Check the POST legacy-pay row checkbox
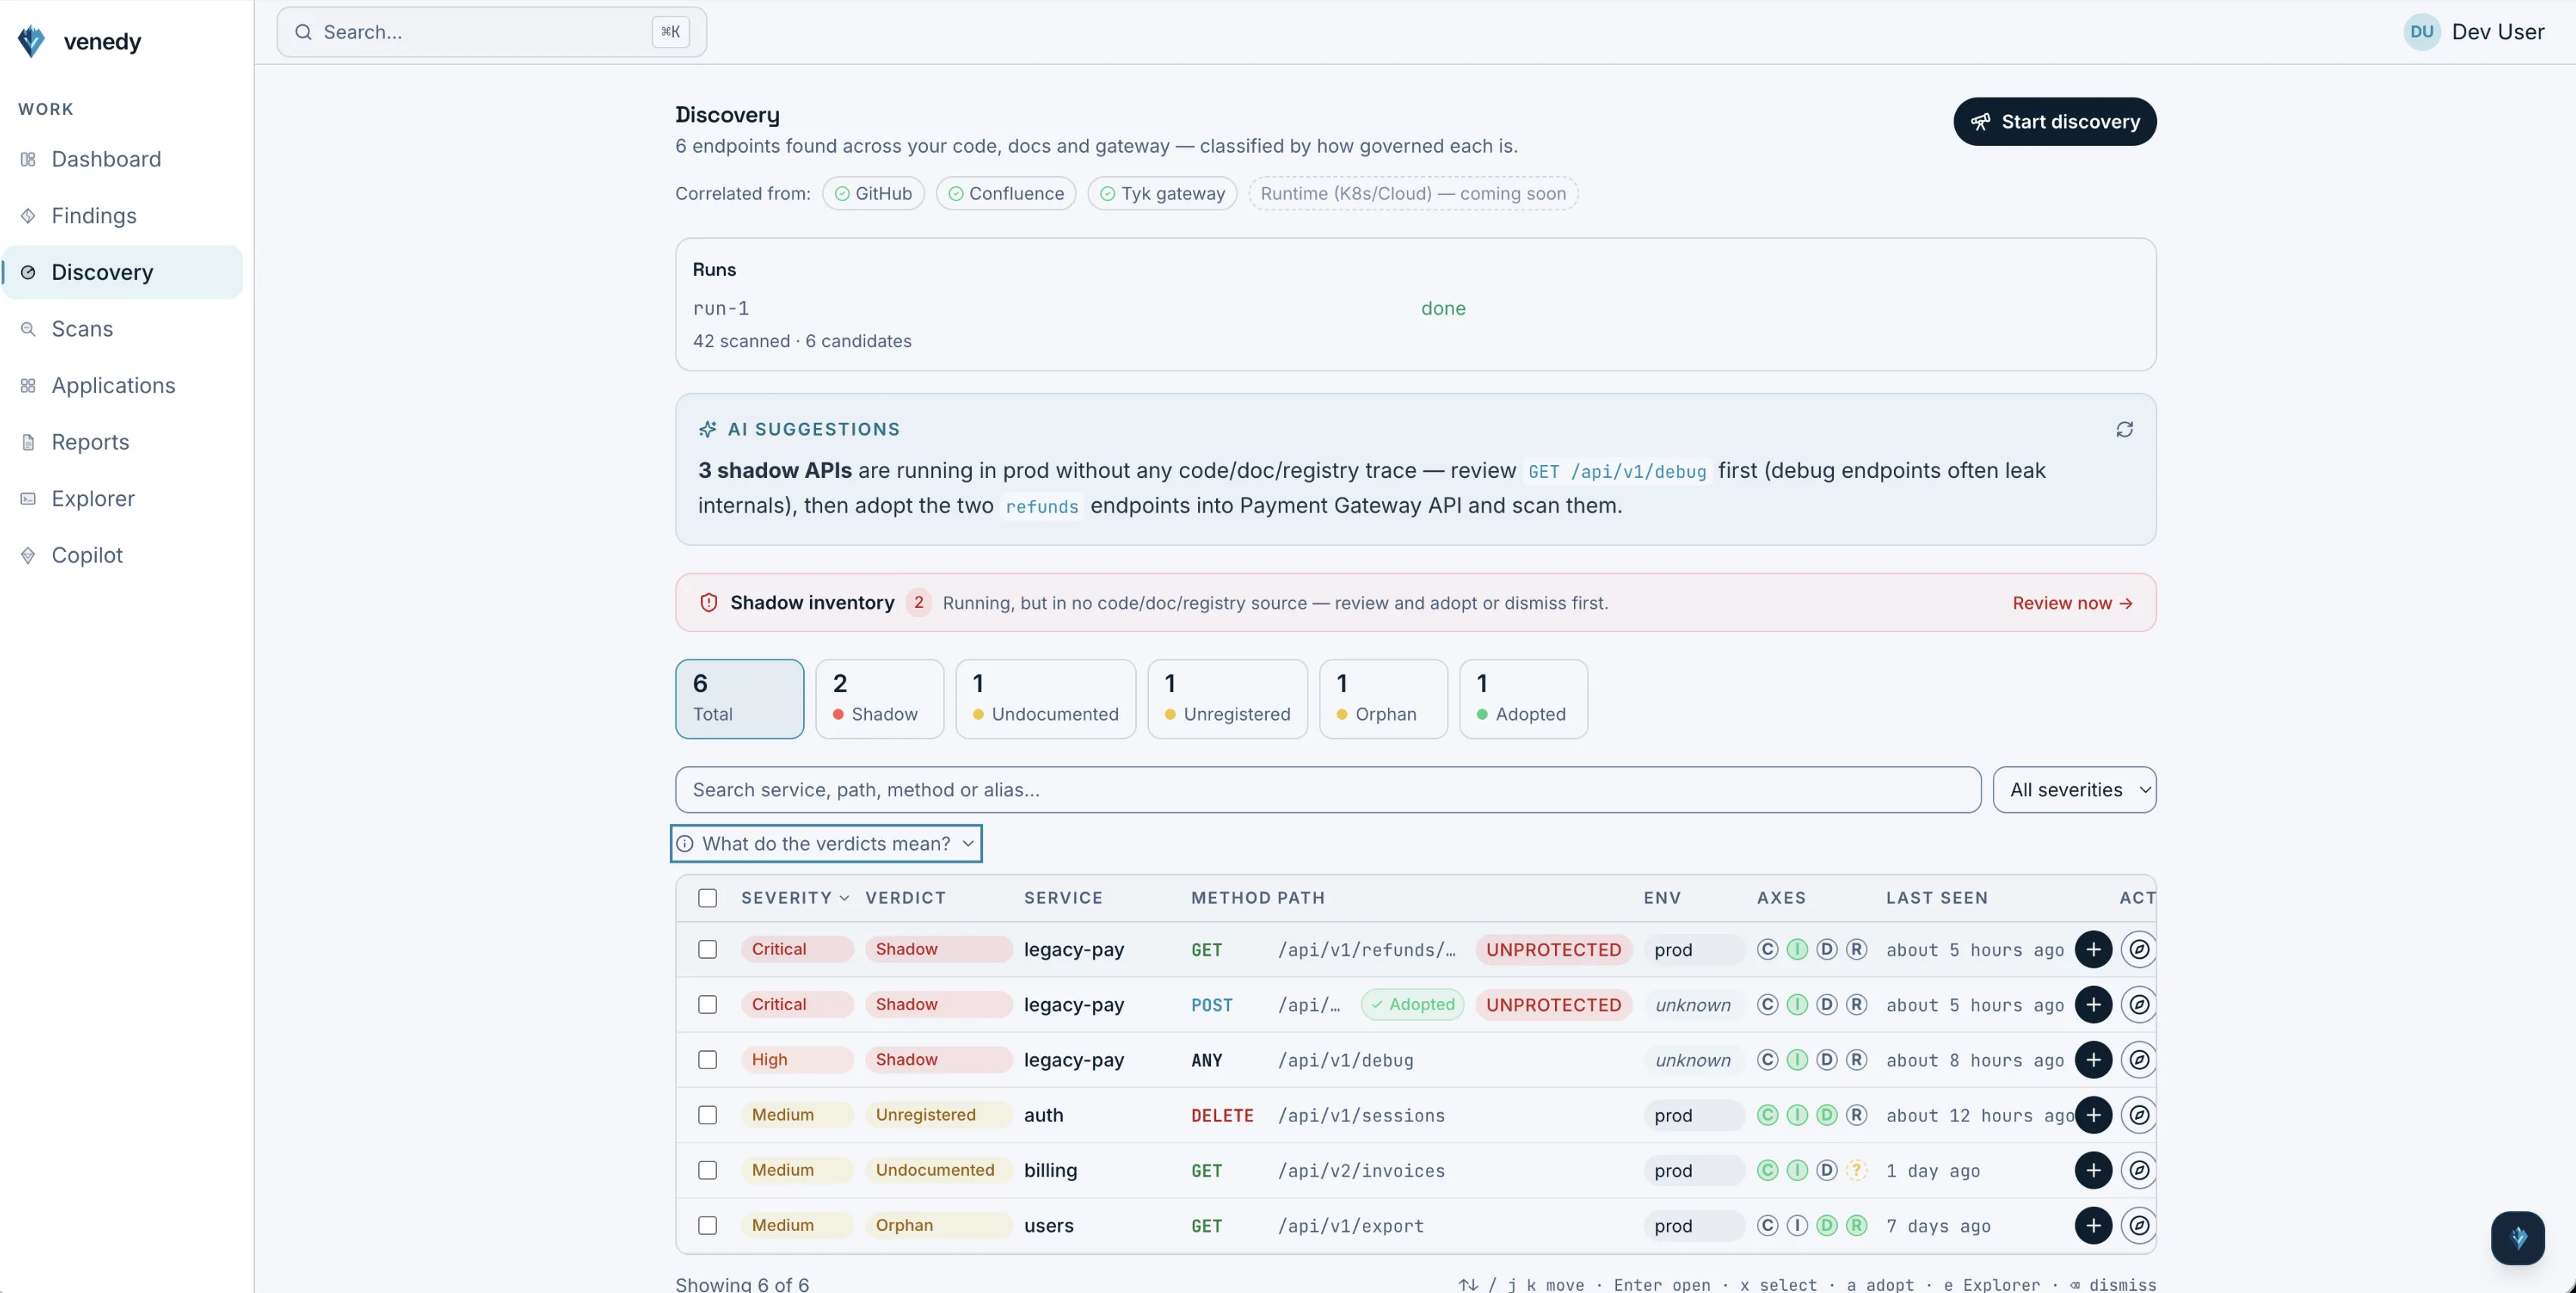 pyautogui.click(x=707, y=1004)
